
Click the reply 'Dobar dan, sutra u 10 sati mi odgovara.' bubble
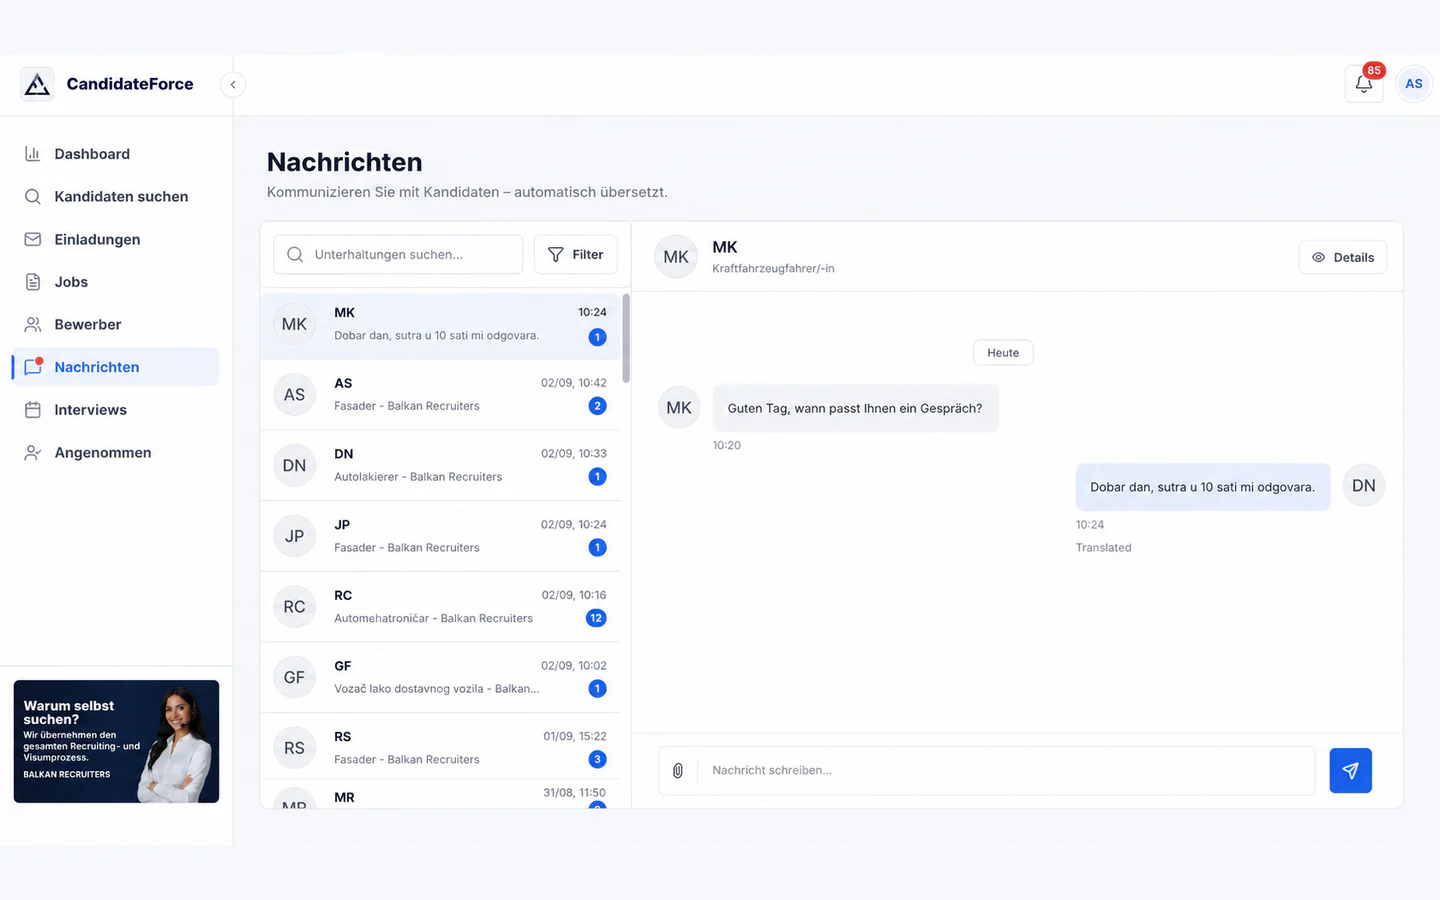tap(1202, 487)
